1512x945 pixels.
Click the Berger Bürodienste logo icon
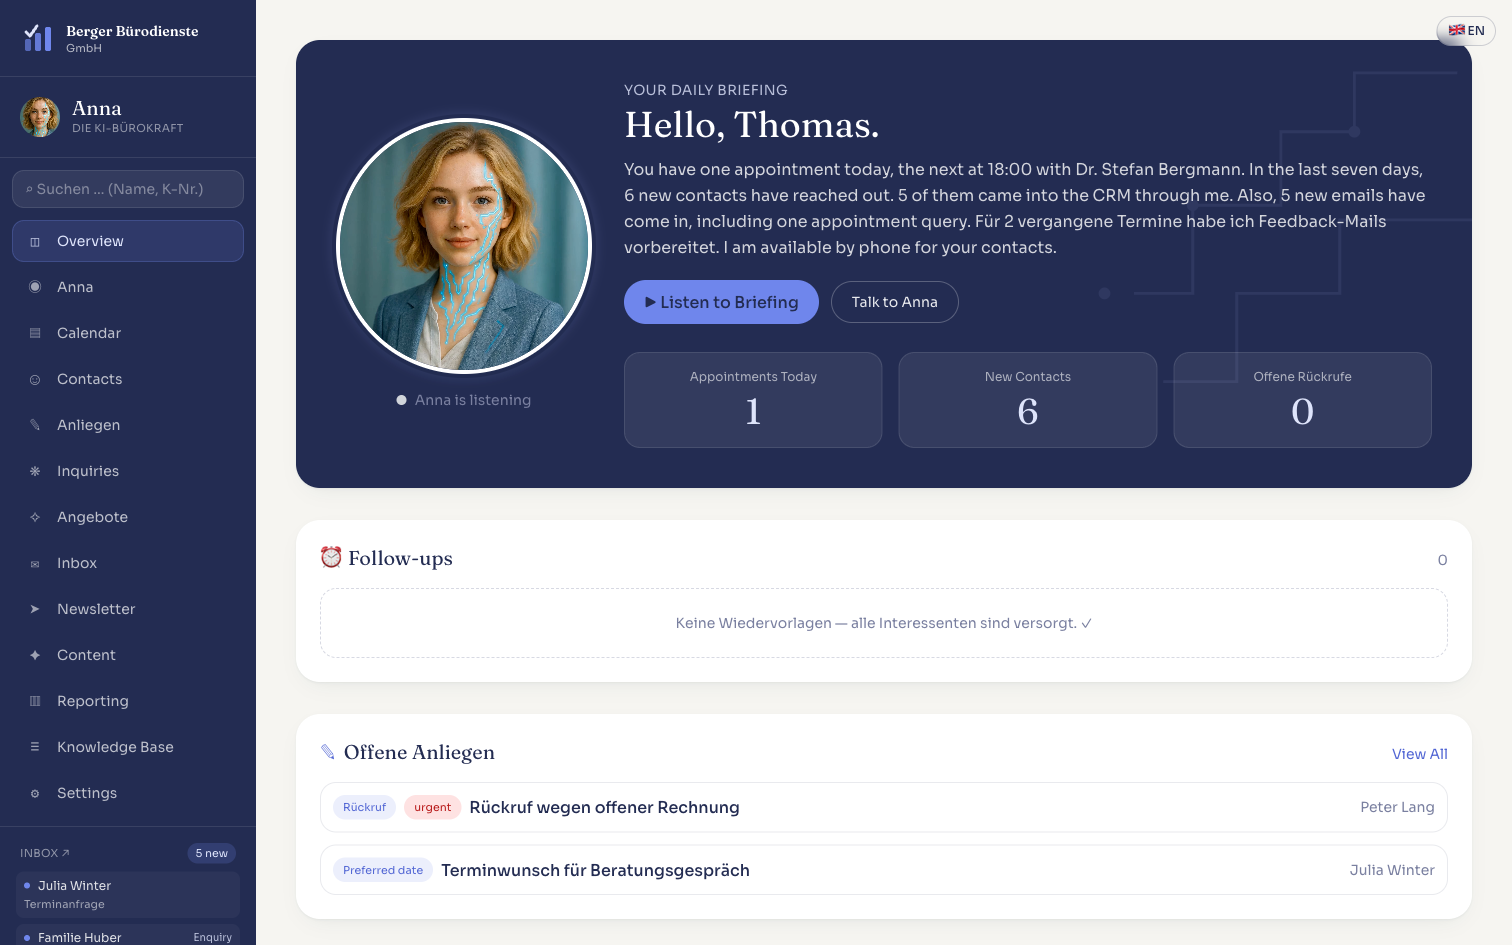tap(38, 38)
